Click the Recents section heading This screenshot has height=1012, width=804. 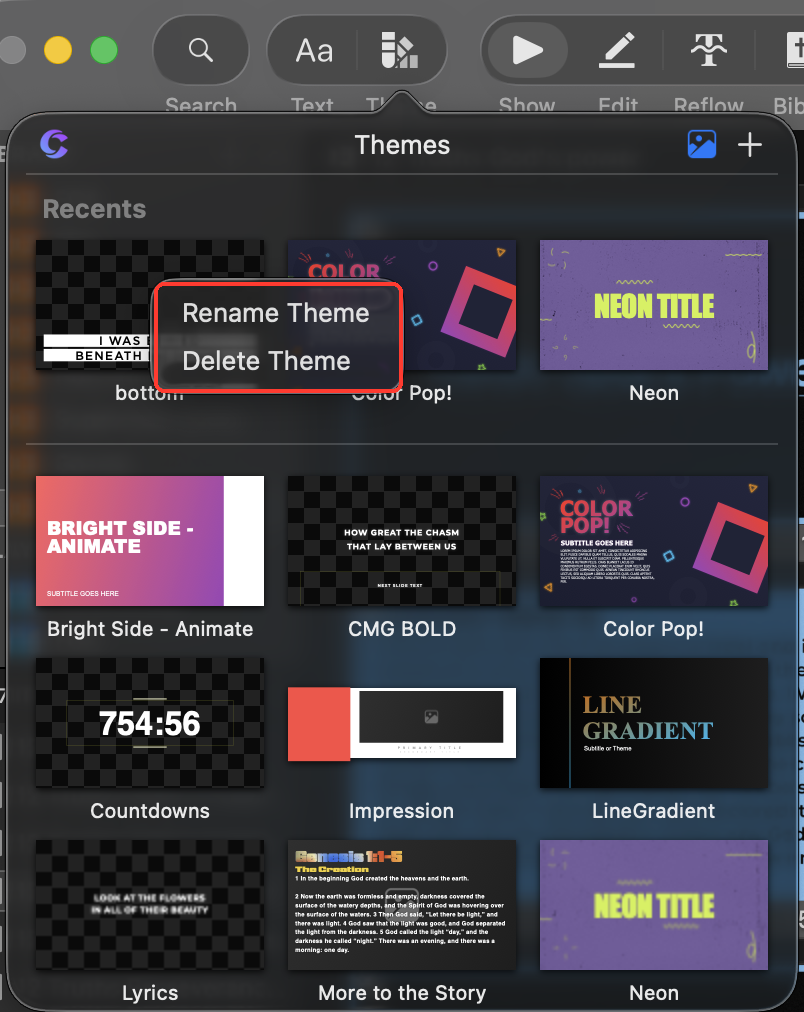click(94, 208)
